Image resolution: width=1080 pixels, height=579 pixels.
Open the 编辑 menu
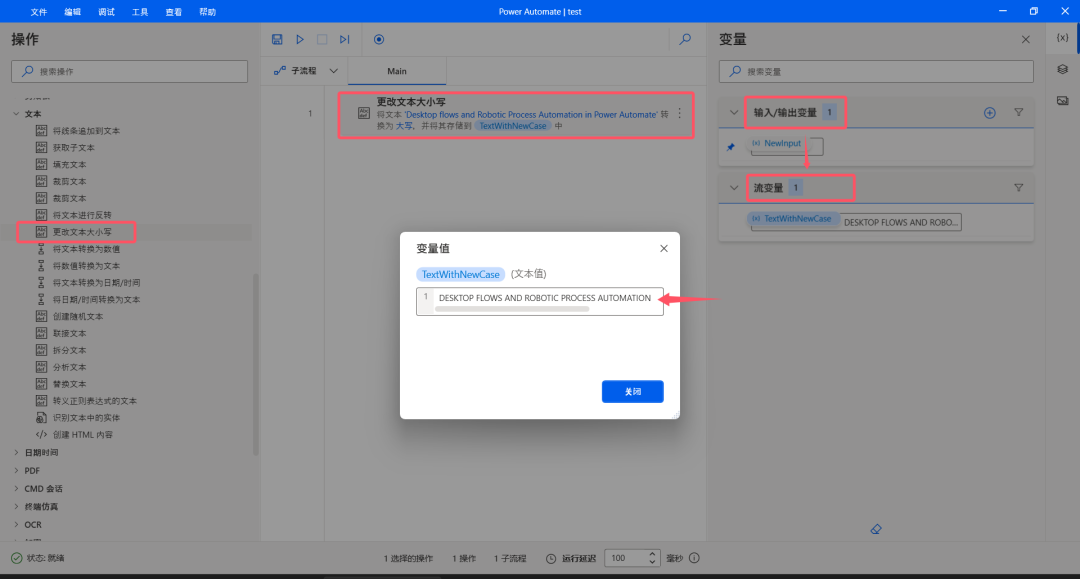[72, 12]
